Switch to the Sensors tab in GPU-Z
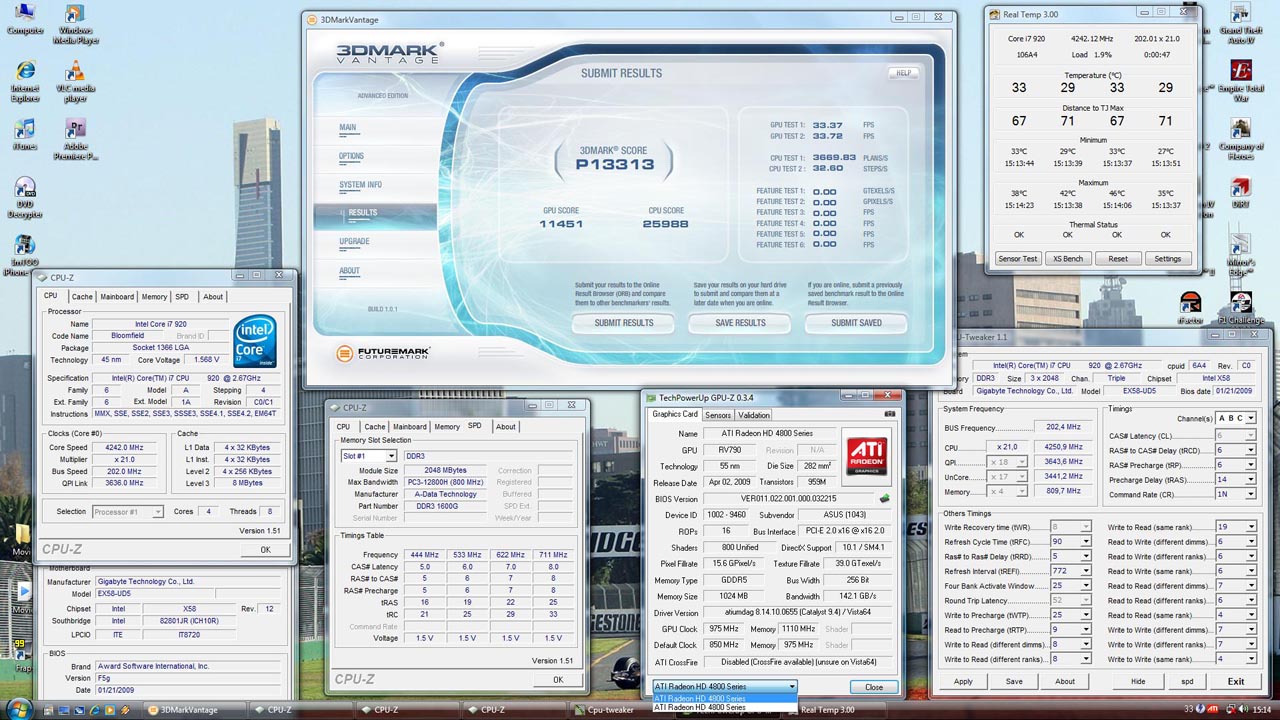Image resolution: width=1280 pixels, height=720 pixels. click(x=718, y=415)
